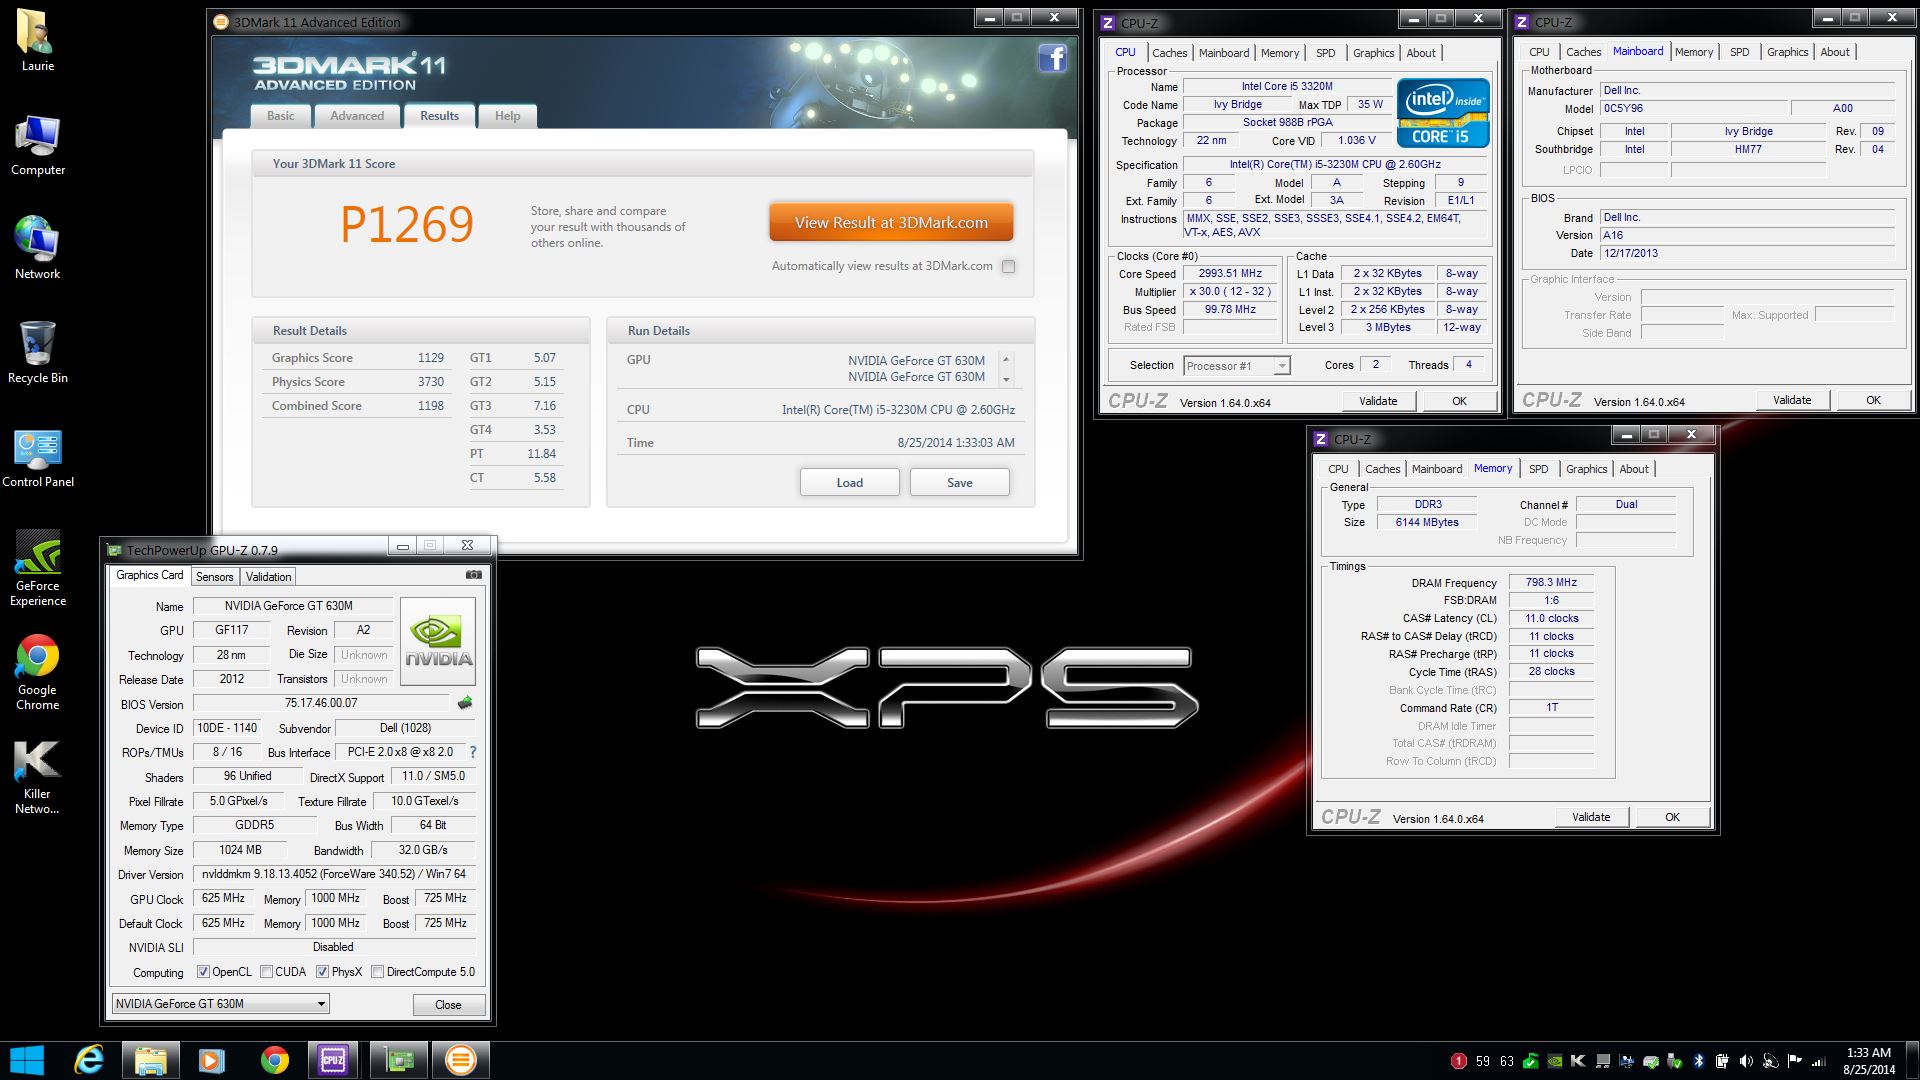Click the taskbar clock showing 1:33 AM
1920x1080 pixels.
[1867, 1061]
